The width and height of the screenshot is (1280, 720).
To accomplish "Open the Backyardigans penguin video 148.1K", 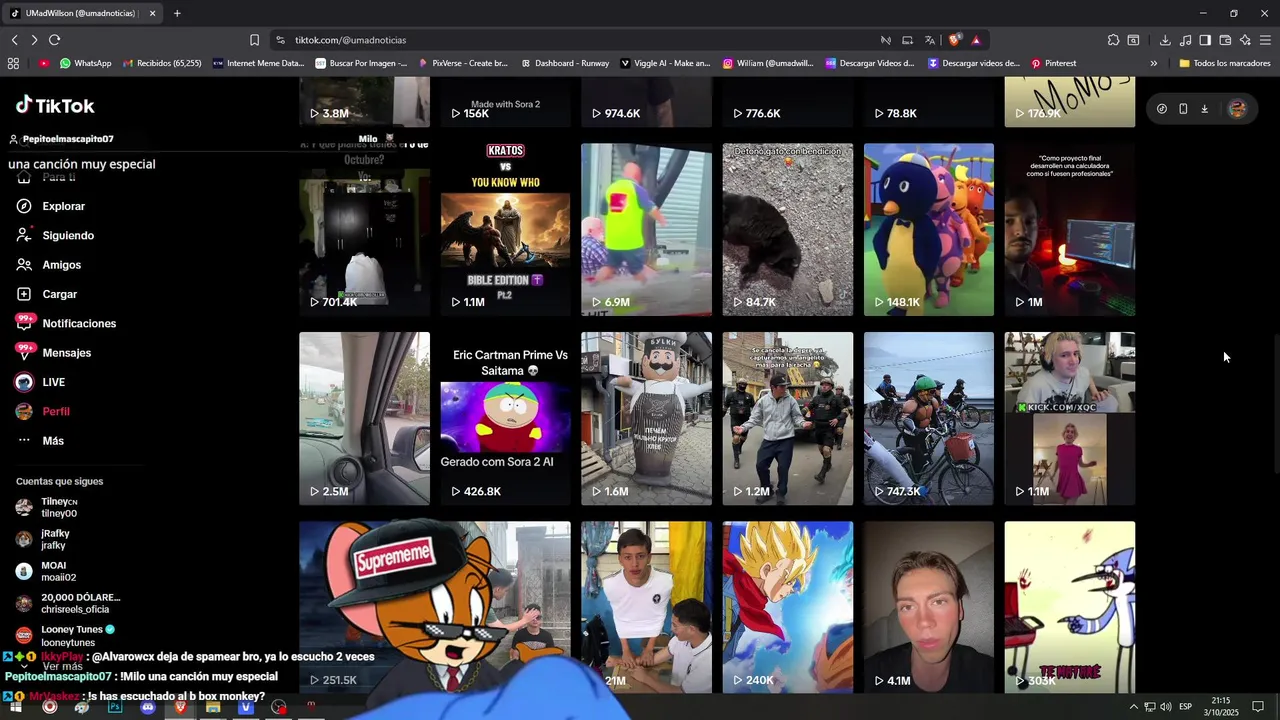I will tap(929, 229).
